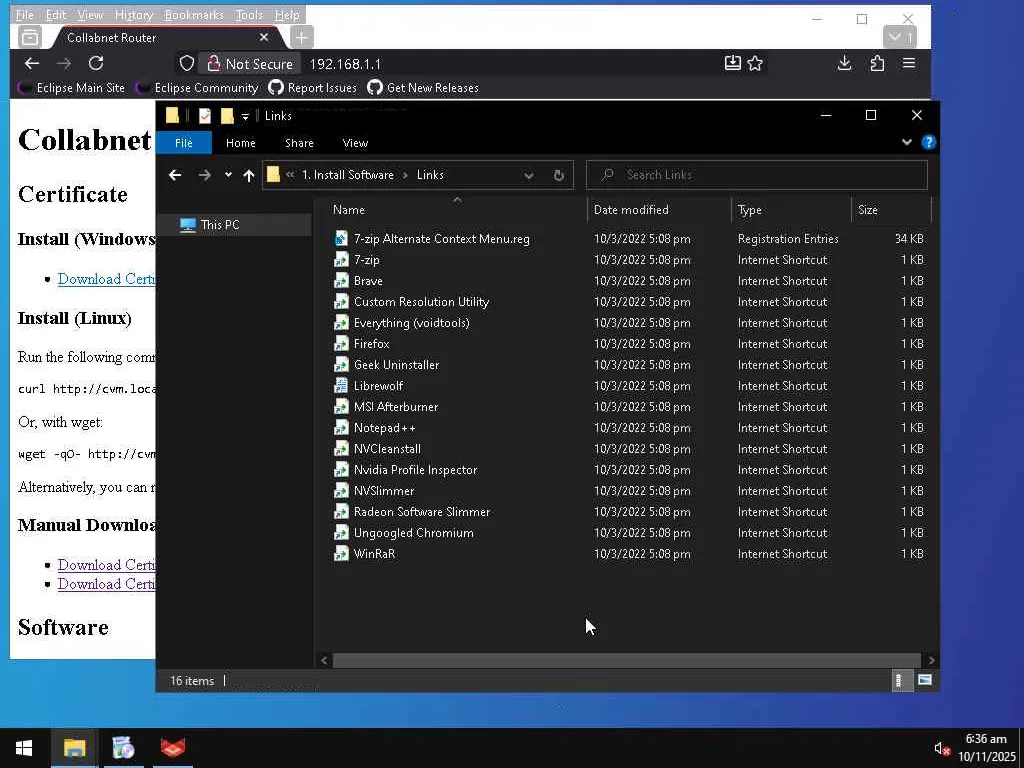Screen dimensions: 1024x768
Task: Open the View ribbon tab in Explorer
Action: 355,142
